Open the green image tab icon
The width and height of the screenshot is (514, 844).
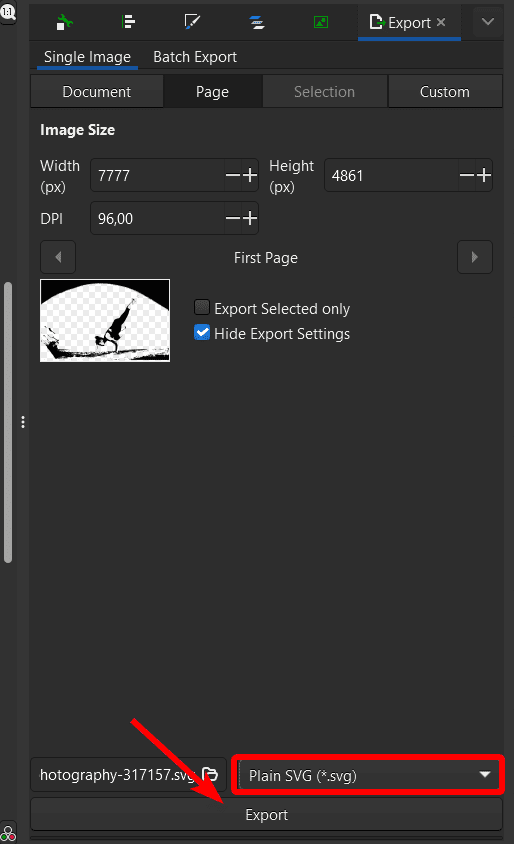(321, 22)
